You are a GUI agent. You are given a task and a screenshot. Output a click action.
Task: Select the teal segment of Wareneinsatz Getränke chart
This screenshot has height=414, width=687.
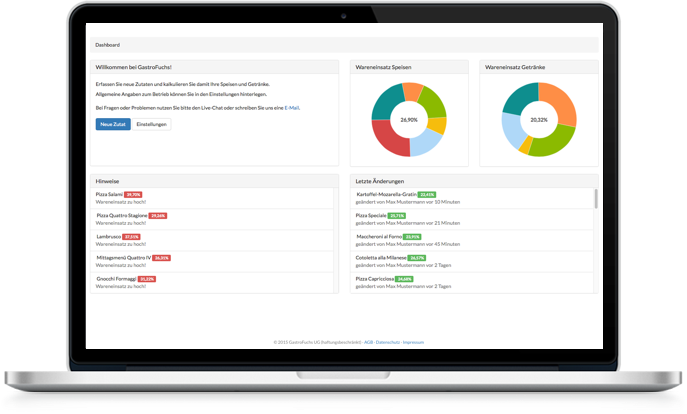[520, 99]
